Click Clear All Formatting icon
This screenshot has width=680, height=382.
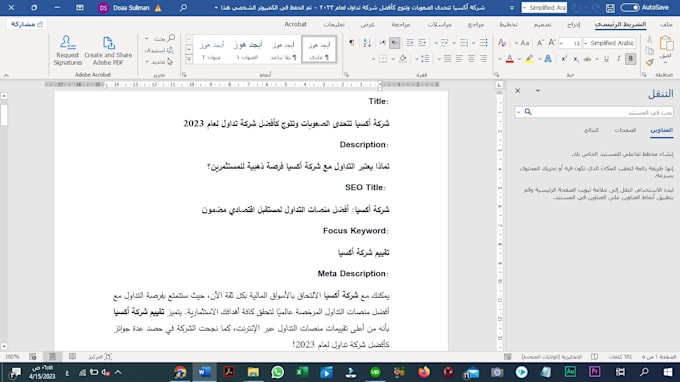[502, 42]
